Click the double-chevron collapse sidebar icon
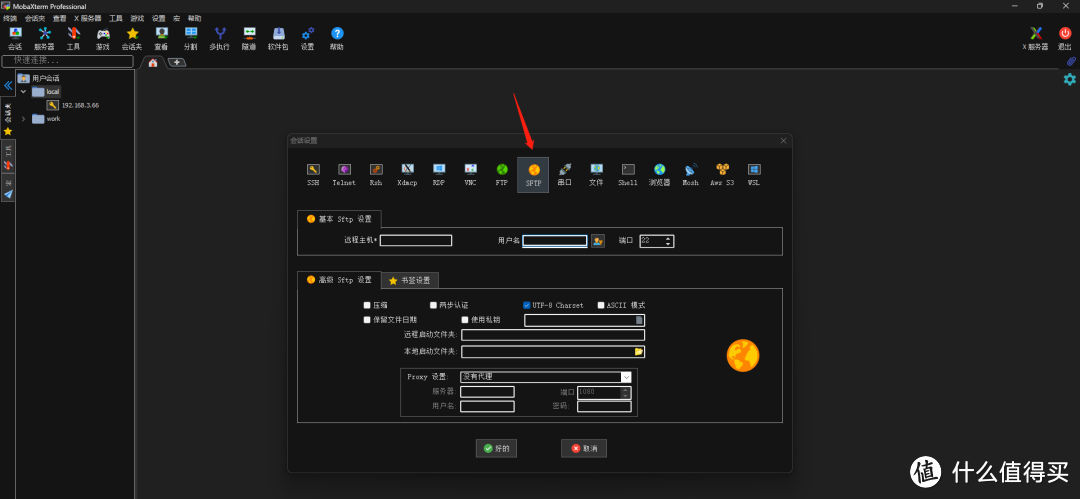 tap(8, 85)
